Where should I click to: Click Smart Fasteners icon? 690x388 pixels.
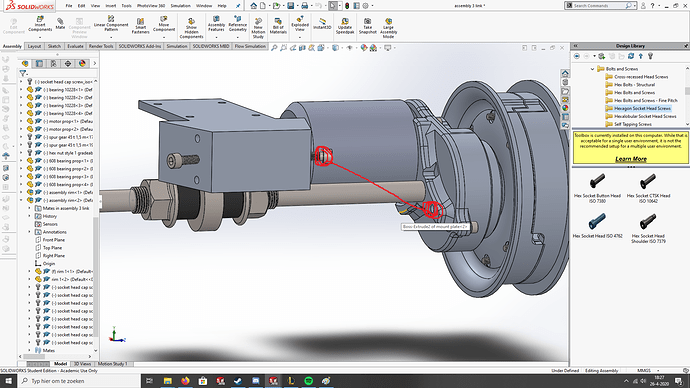(x=140, y=26)
